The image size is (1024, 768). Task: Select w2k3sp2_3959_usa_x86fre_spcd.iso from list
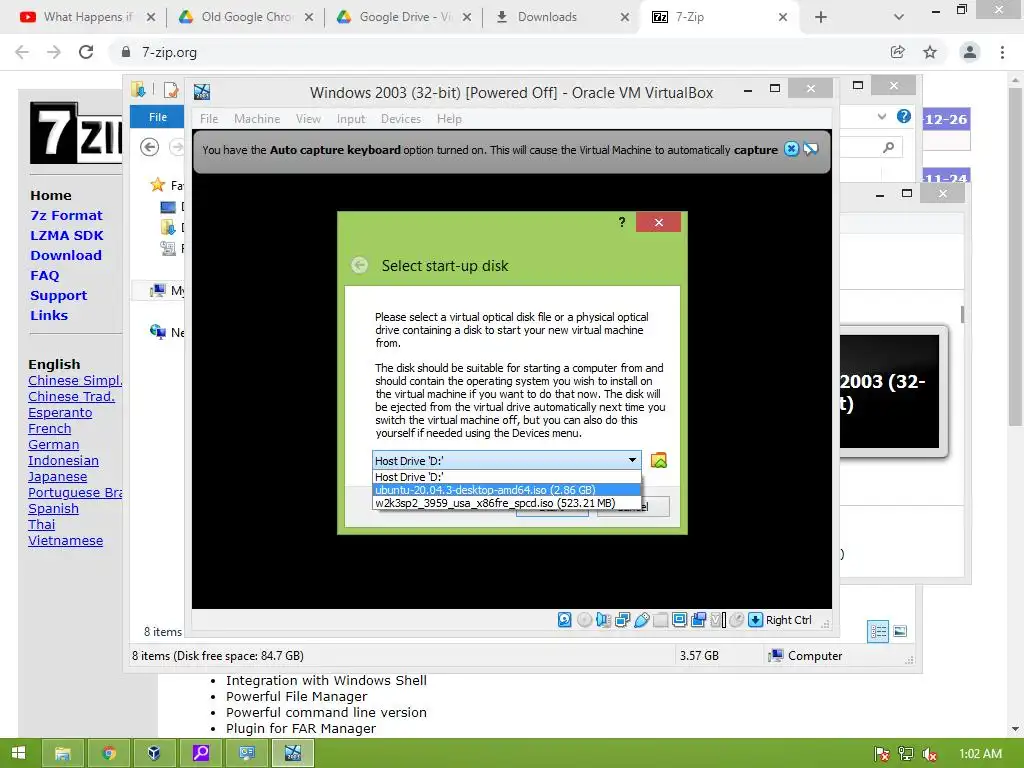[507, 503]
